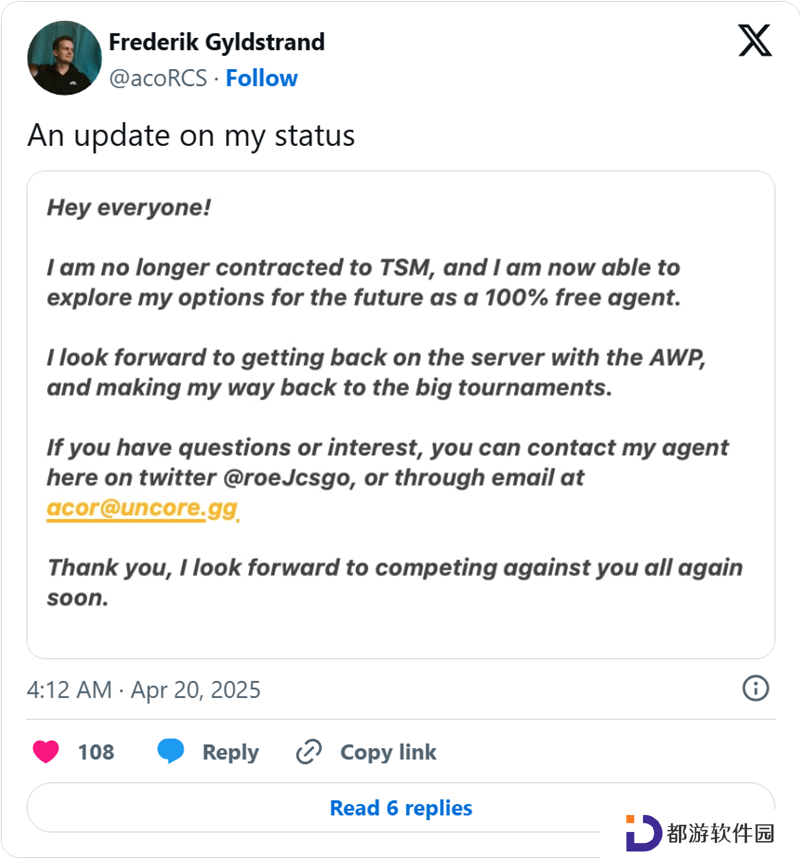Click the 都游软件园 watermark text
This screenshot has width=800, height=859.
(x=720, y=833)
